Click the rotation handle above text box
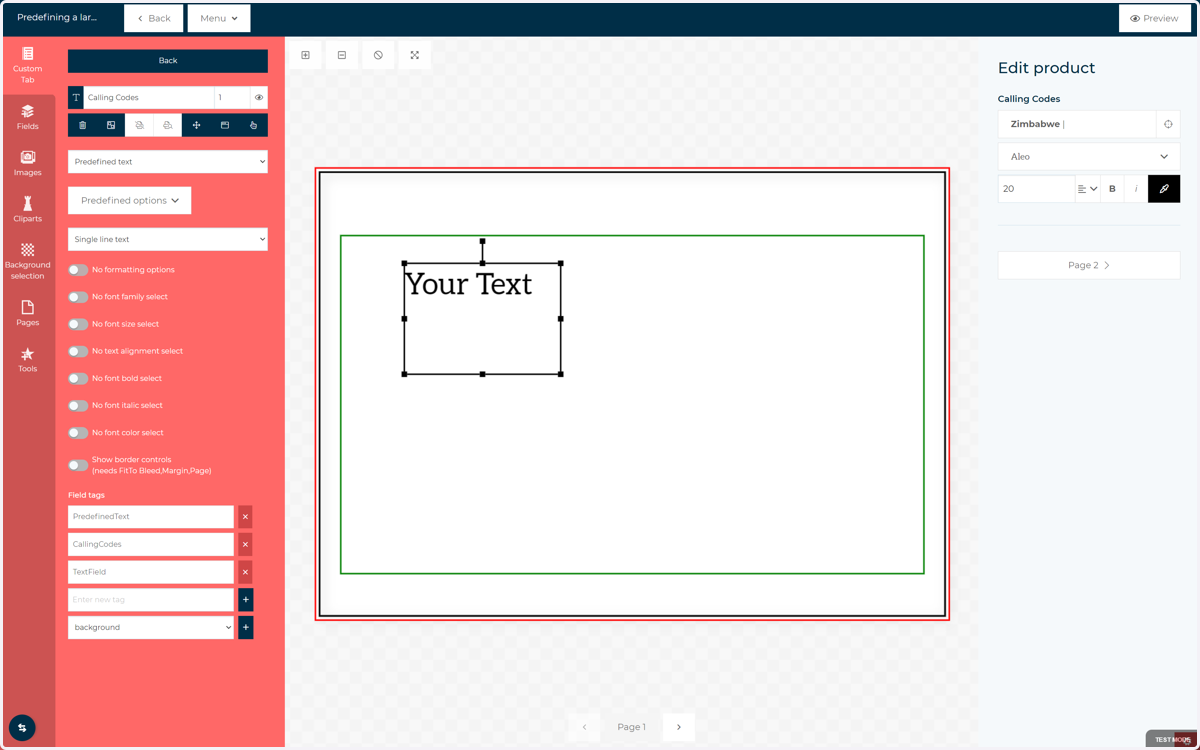 click(482, 241)
